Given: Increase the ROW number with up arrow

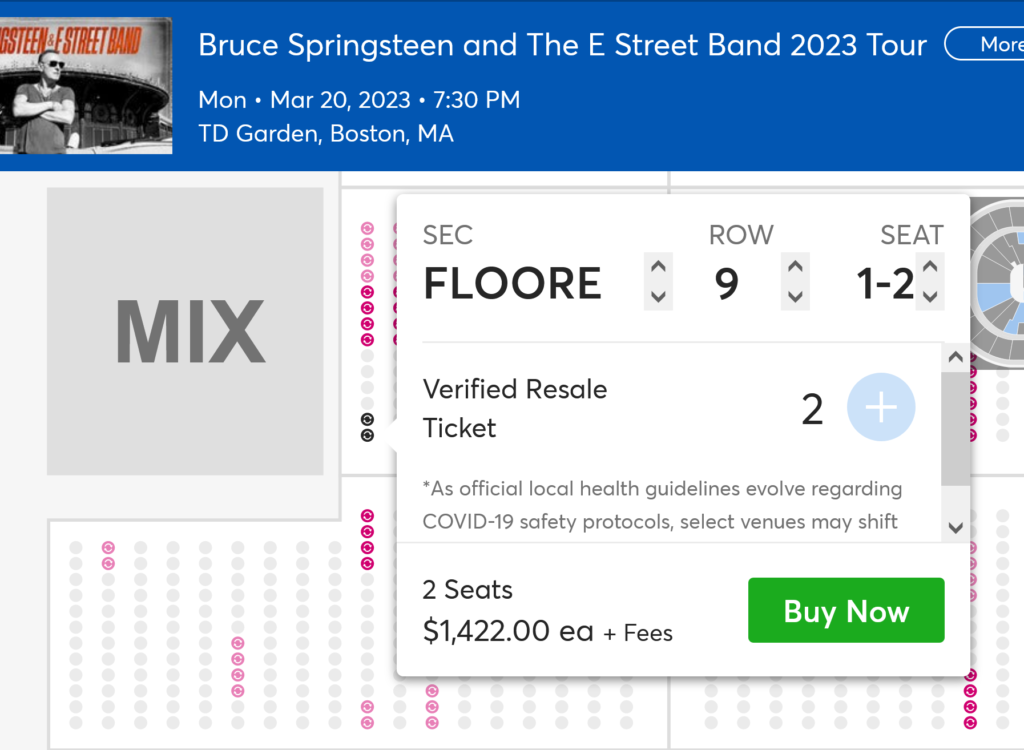Looking at the screenshot, I should pos(795,267).
